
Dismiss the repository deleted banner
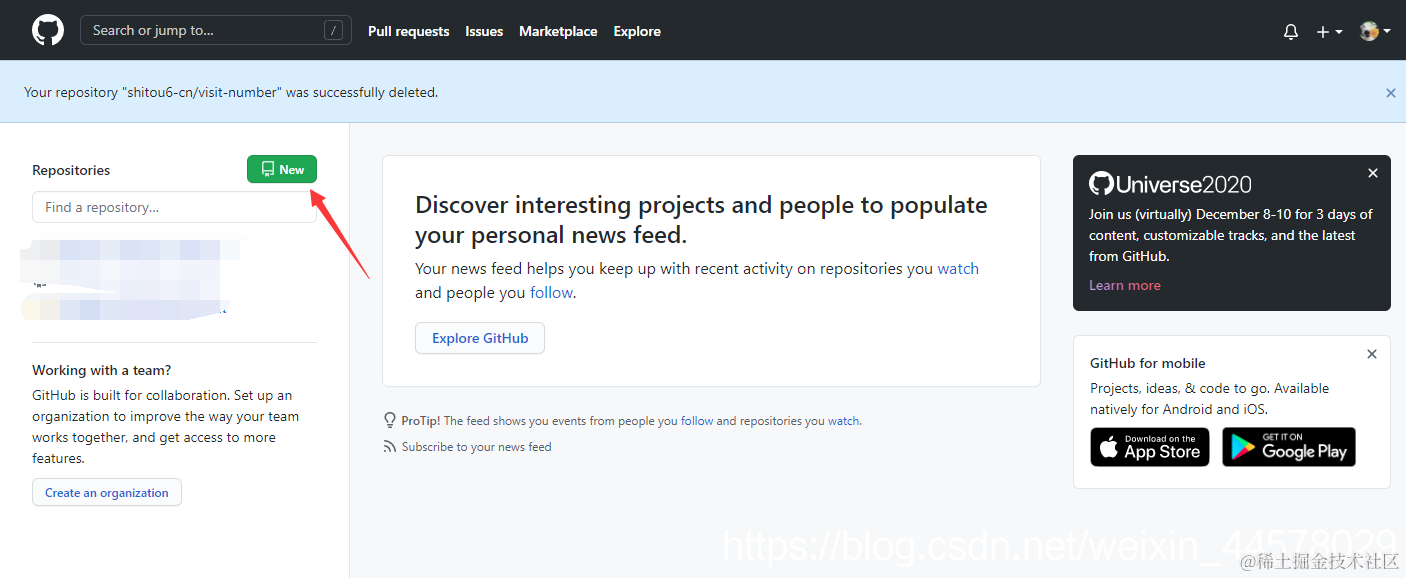[x=1390, y=92]
